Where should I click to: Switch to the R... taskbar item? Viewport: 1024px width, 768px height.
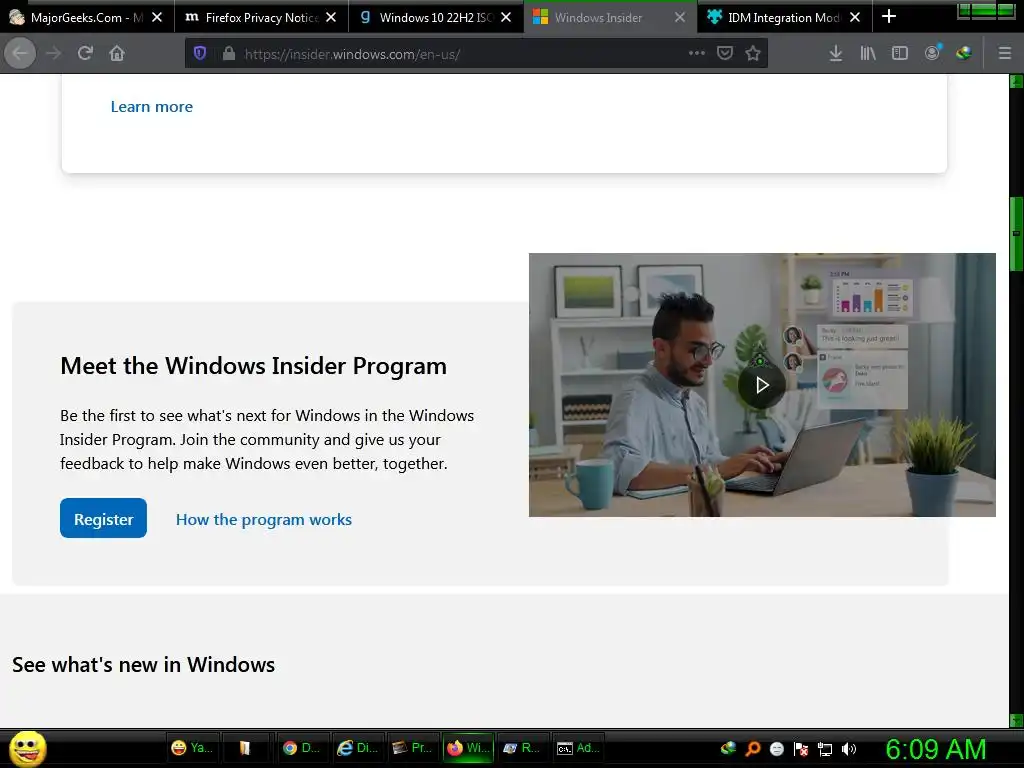click(x=523, y=748)
